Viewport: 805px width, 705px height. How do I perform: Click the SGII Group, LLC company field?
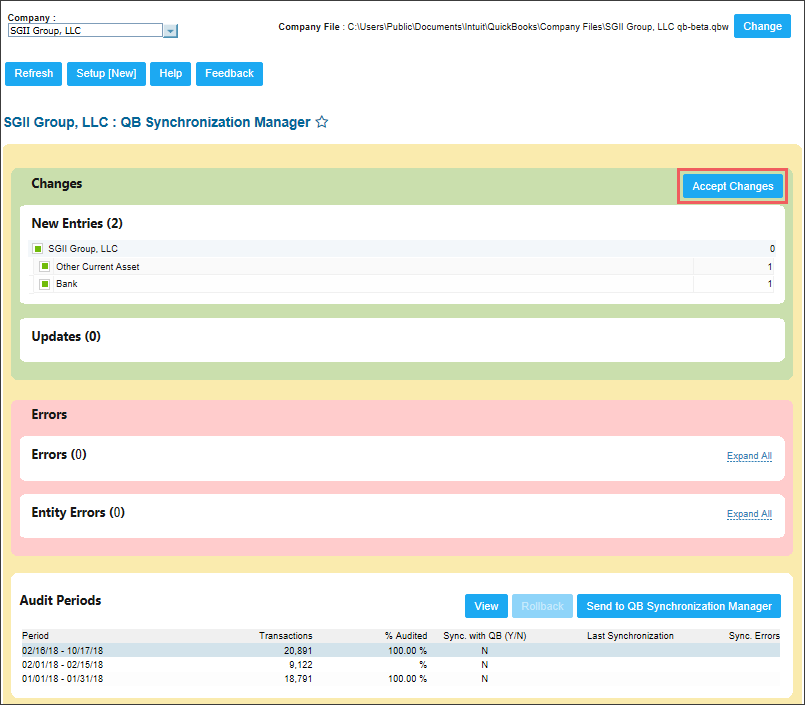click(x=85, y=30)
